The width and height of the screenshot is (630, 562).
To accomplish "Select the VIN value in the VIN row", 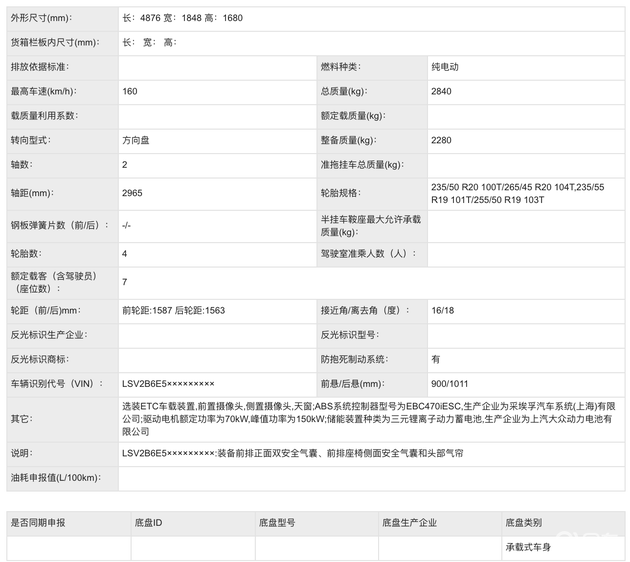I will (168, 384).
